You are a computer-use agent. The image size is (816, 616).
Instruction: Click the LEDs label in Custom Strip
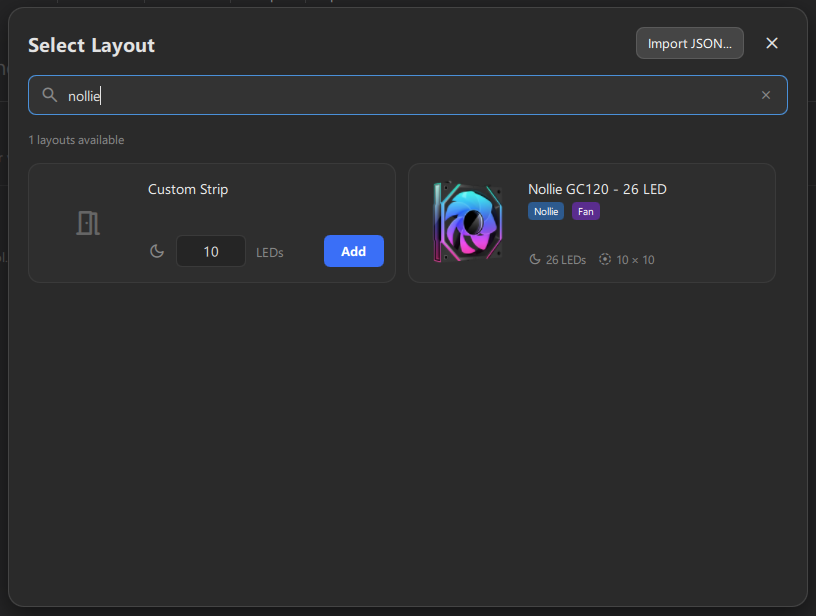point(270,252)
